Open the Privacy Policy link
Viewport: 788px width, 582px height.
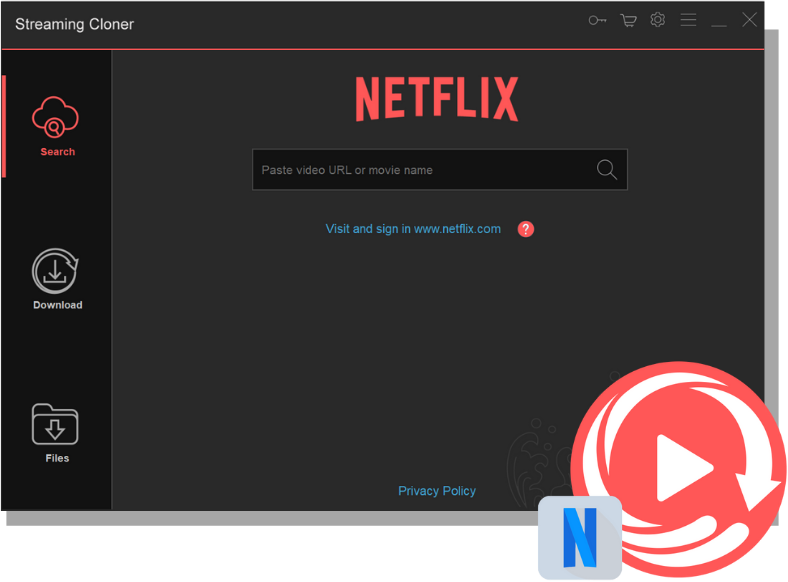coord(437,491)
